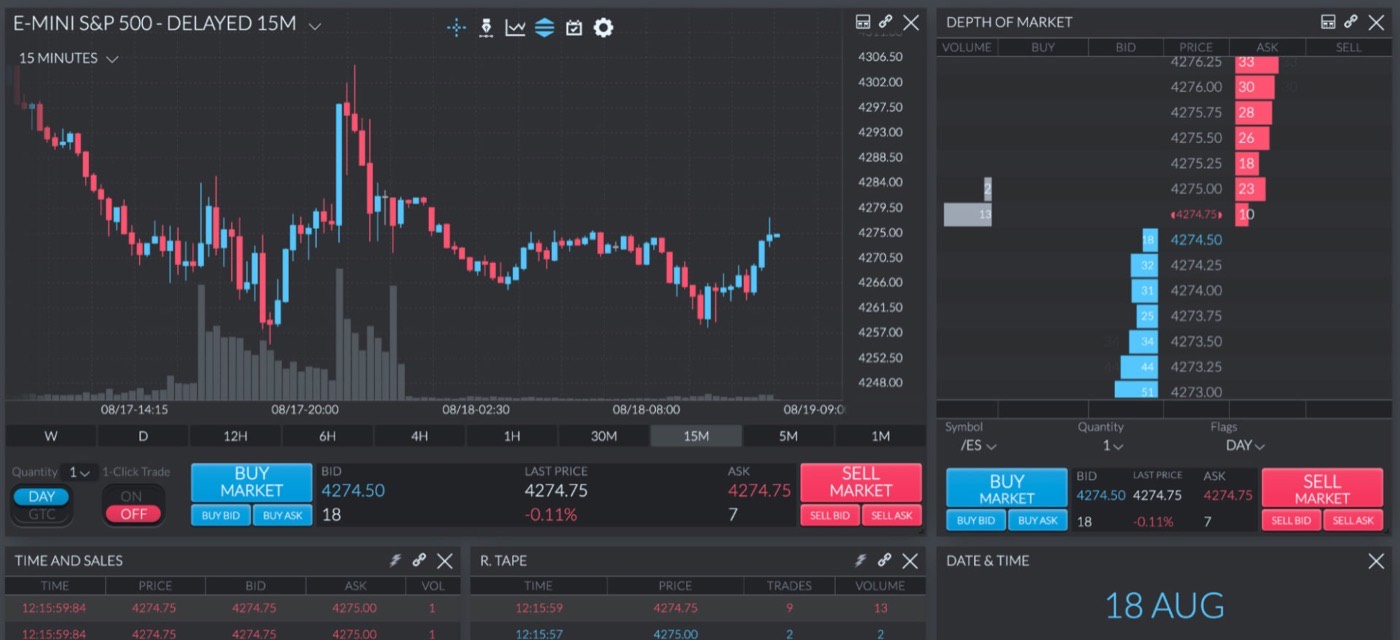Open the Quantity dropdown in chart panel
This screenshot has width=1400, height=640.
(78, 472)
